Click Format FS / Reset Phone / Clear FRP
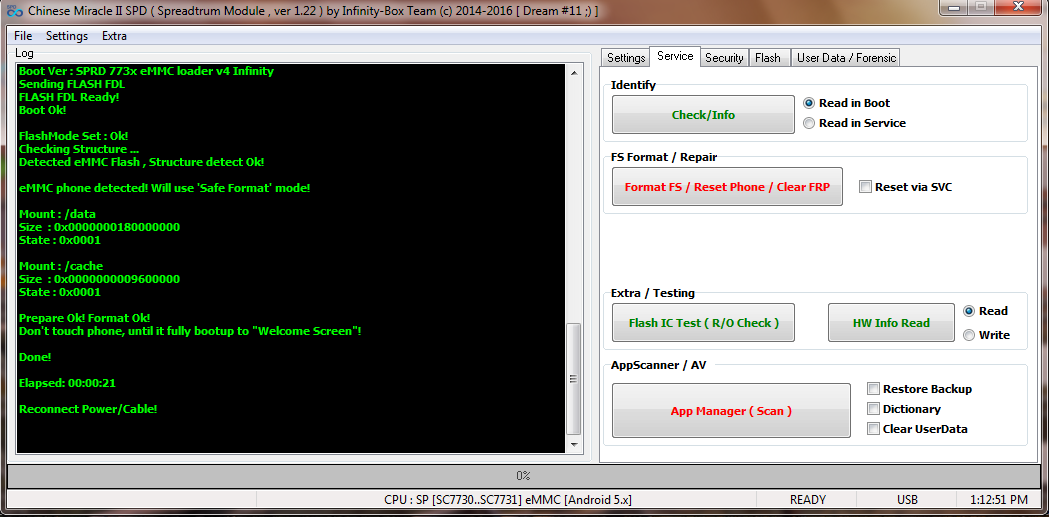Viewport: 1049px width, 517px height. click(x=727, y=187)
